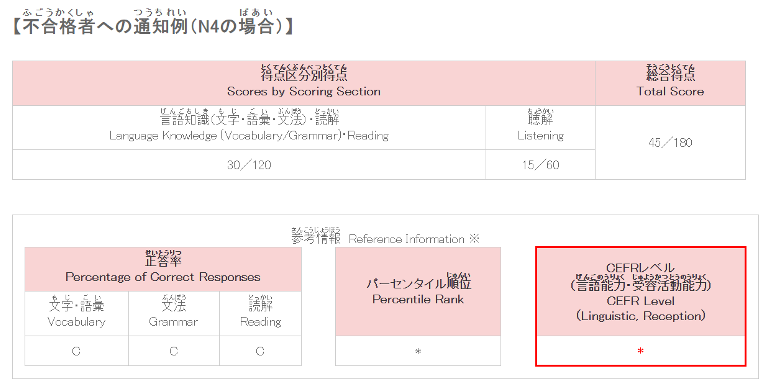The height and width of the screenshot is (385, 766).
Task: Select the 30/120 score value
Action: [x=249, y=165]
